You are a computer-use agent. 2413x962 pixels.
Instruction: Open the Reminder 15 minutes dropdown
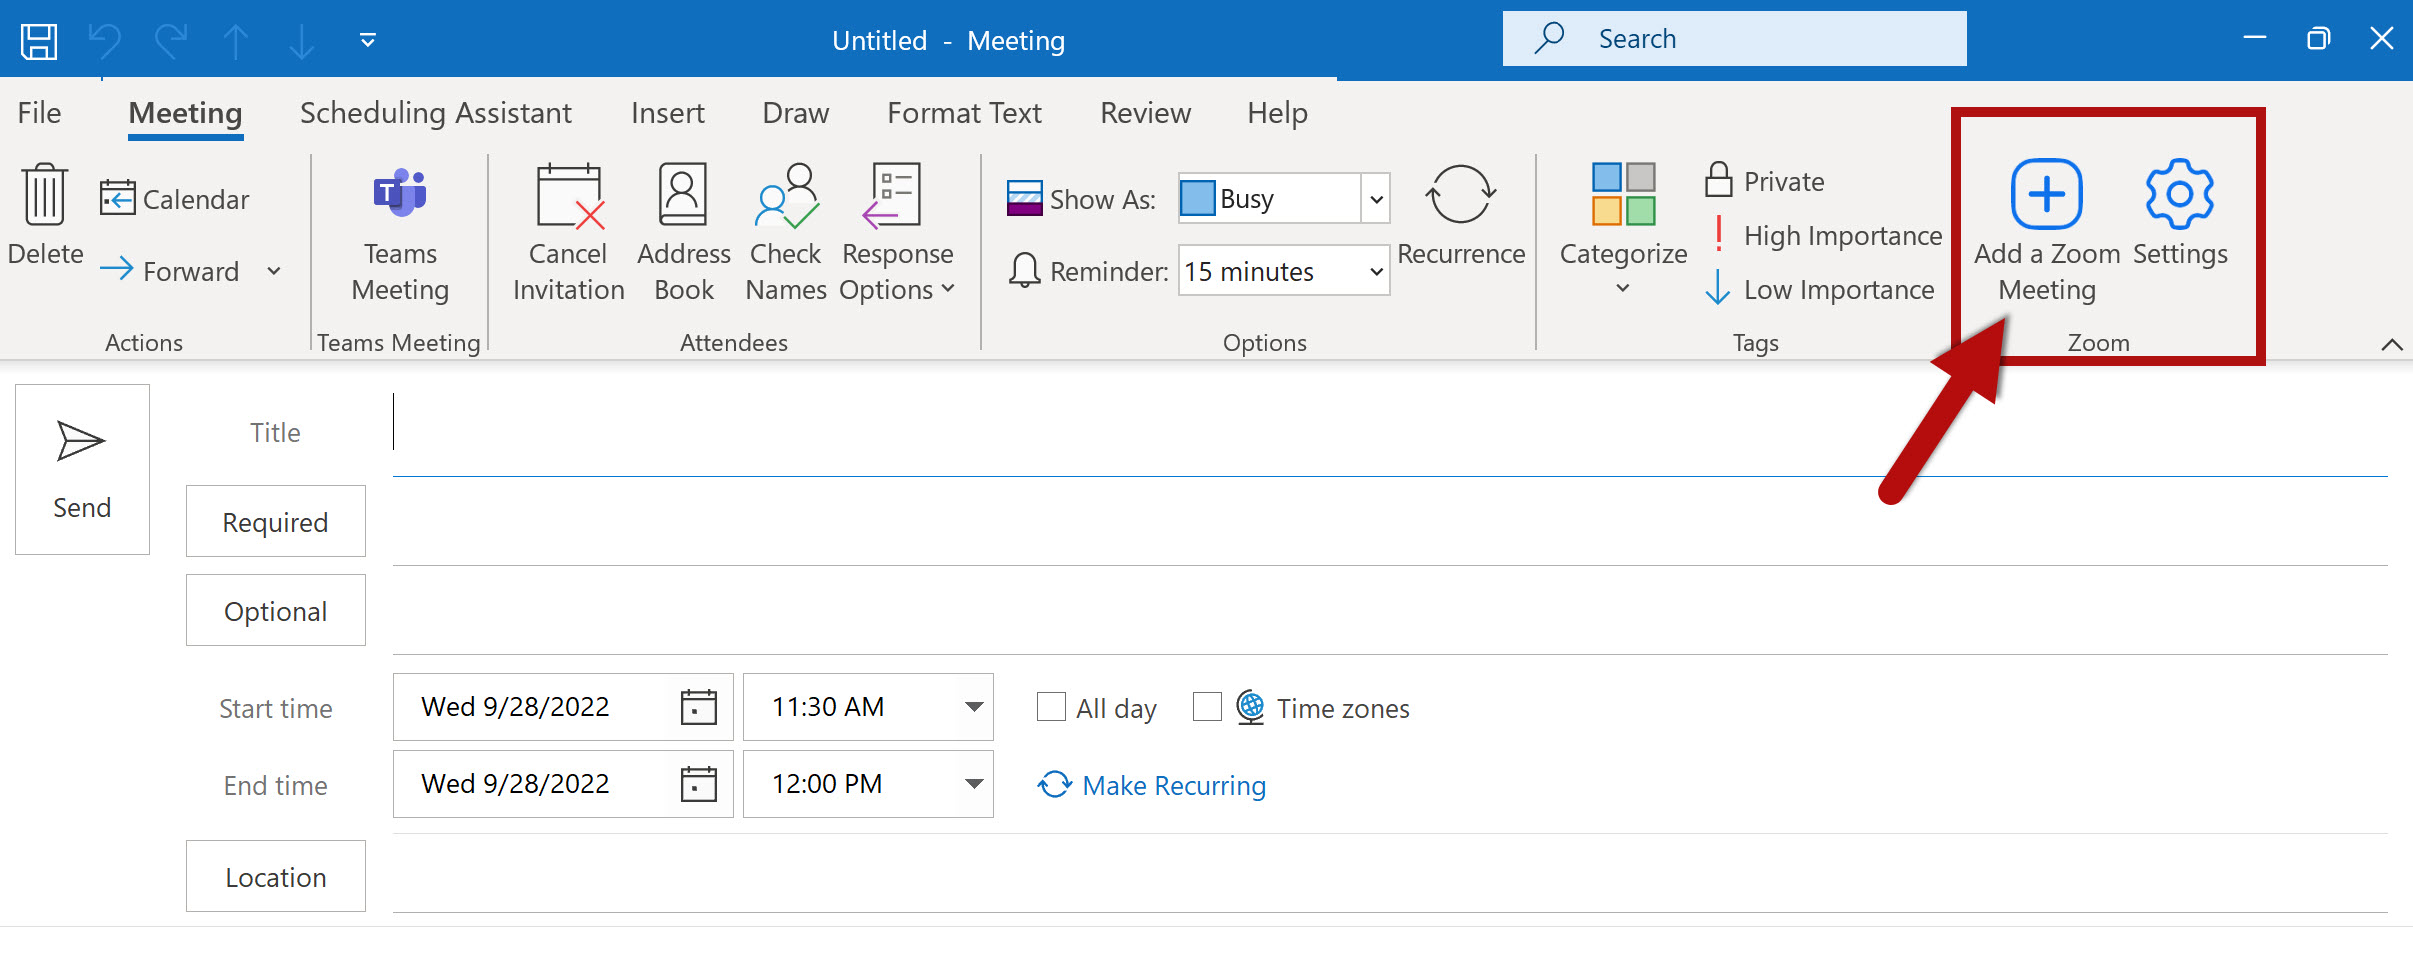pos(1376,271)
